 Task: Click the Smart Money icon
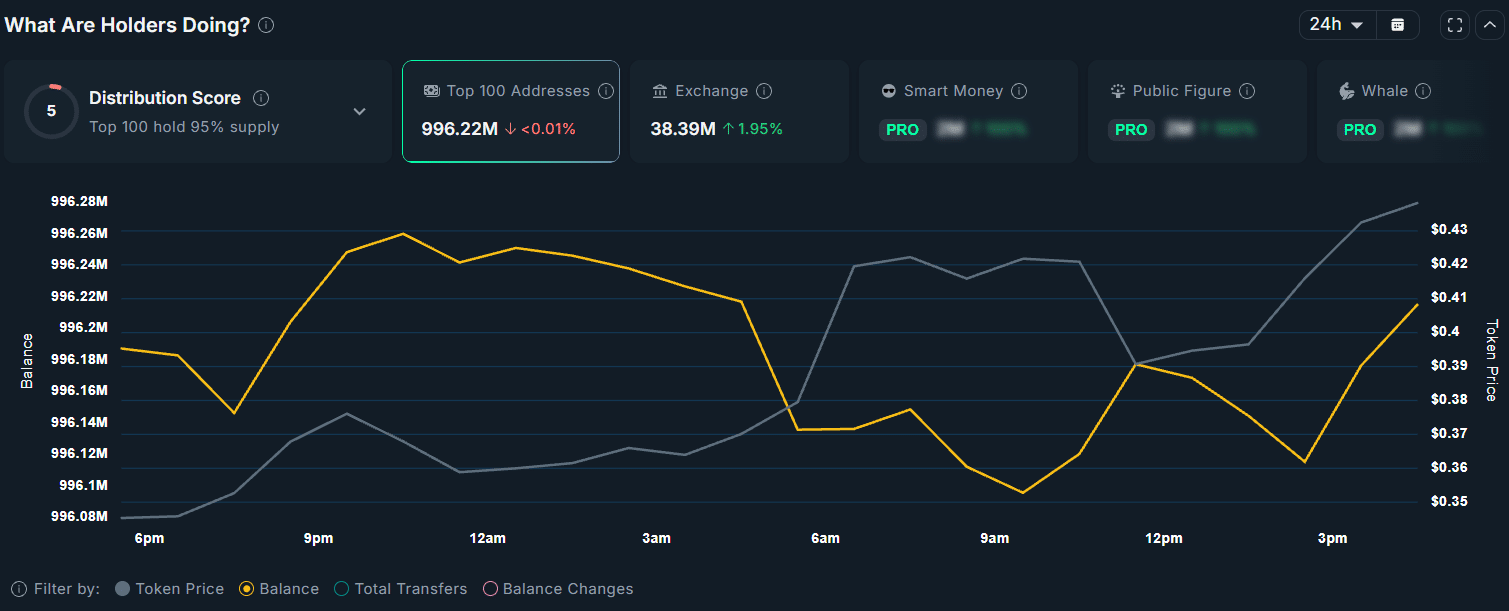888,90
